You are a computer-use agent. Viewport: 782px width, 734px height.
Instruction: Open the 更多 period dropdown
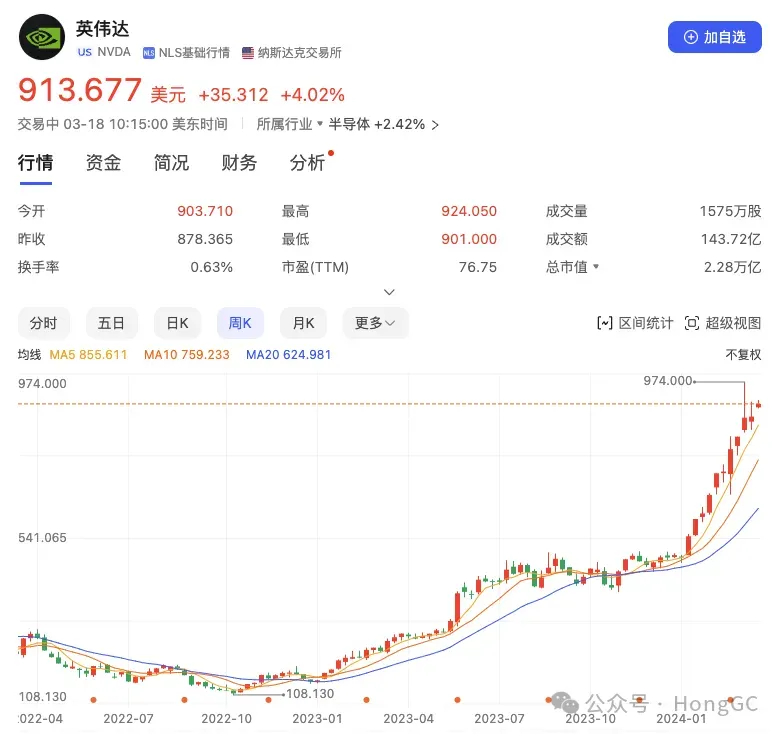pos(375,323)
